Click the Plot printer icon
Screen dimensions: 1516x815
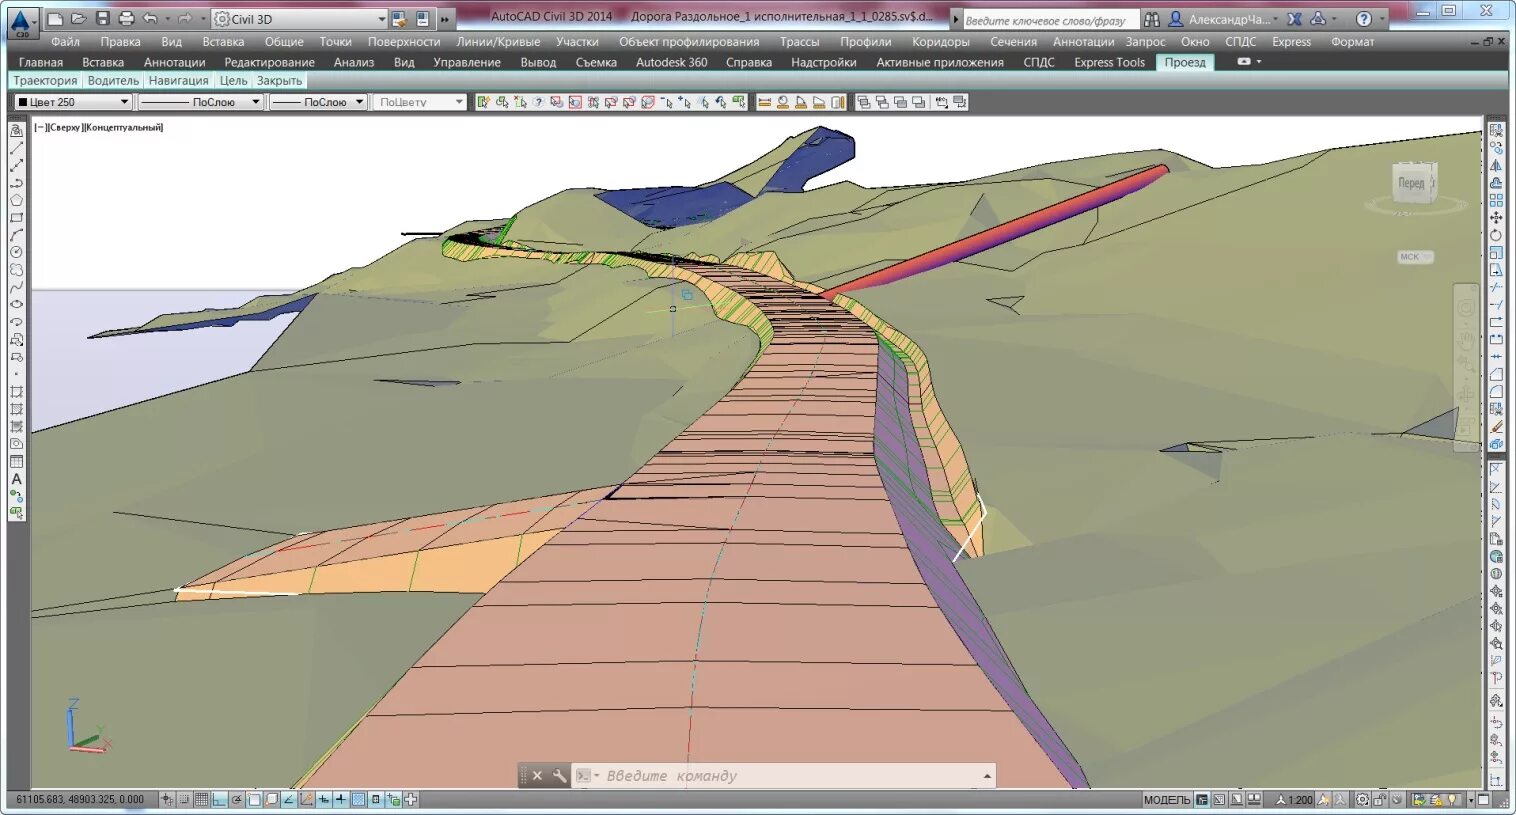click(126, 19)
